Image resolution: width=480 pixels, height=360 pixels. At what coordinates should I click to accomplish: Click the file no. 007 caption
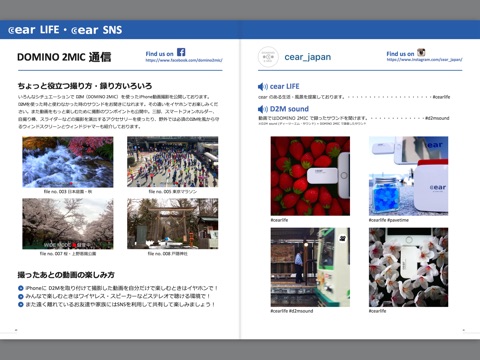68,254
